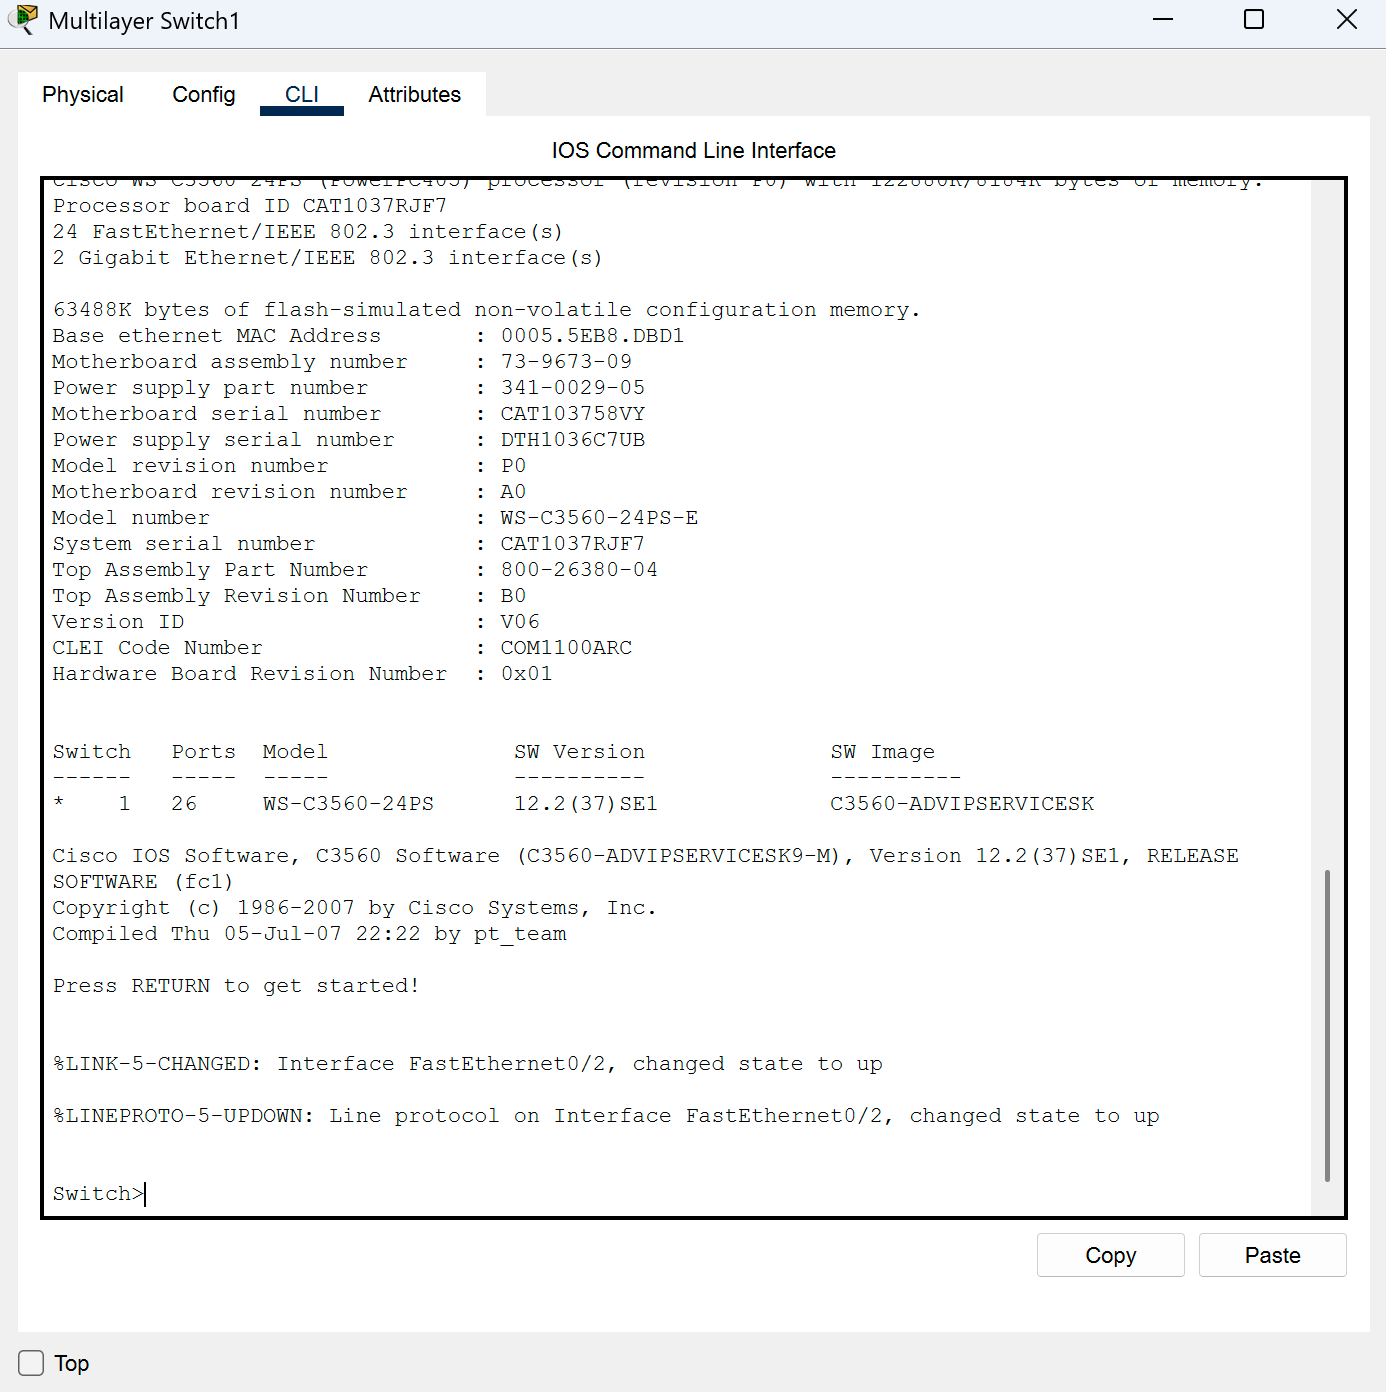Open the Attributes tab
Viewport: 1386px width, 1392px height.
pyautogui.click(x=415, y=95)
